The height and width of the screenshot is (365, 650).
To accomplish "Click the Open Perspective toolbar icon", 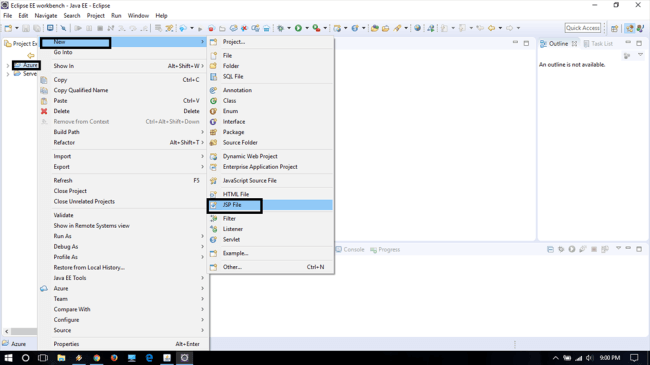I will (614, 28).
